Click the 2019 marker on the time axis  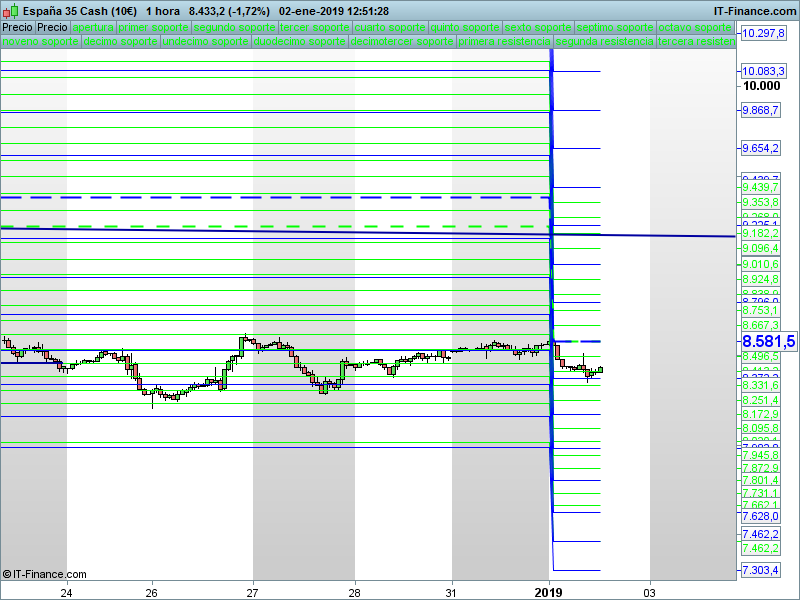point(548,593)
